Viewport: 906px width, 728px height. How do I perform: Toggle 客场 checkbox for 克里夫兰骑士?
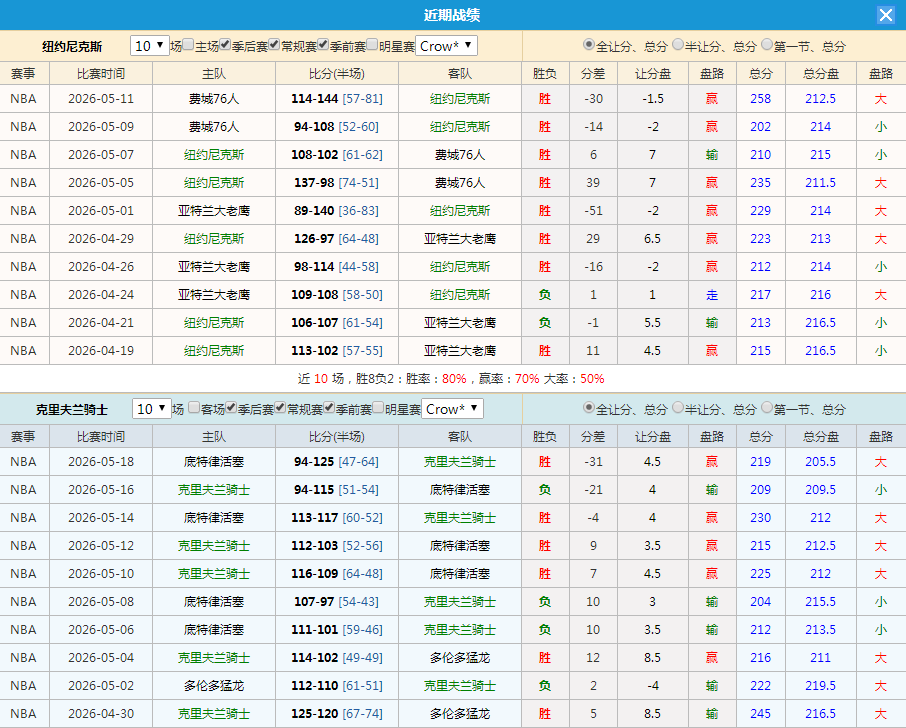tap(194, 408)
